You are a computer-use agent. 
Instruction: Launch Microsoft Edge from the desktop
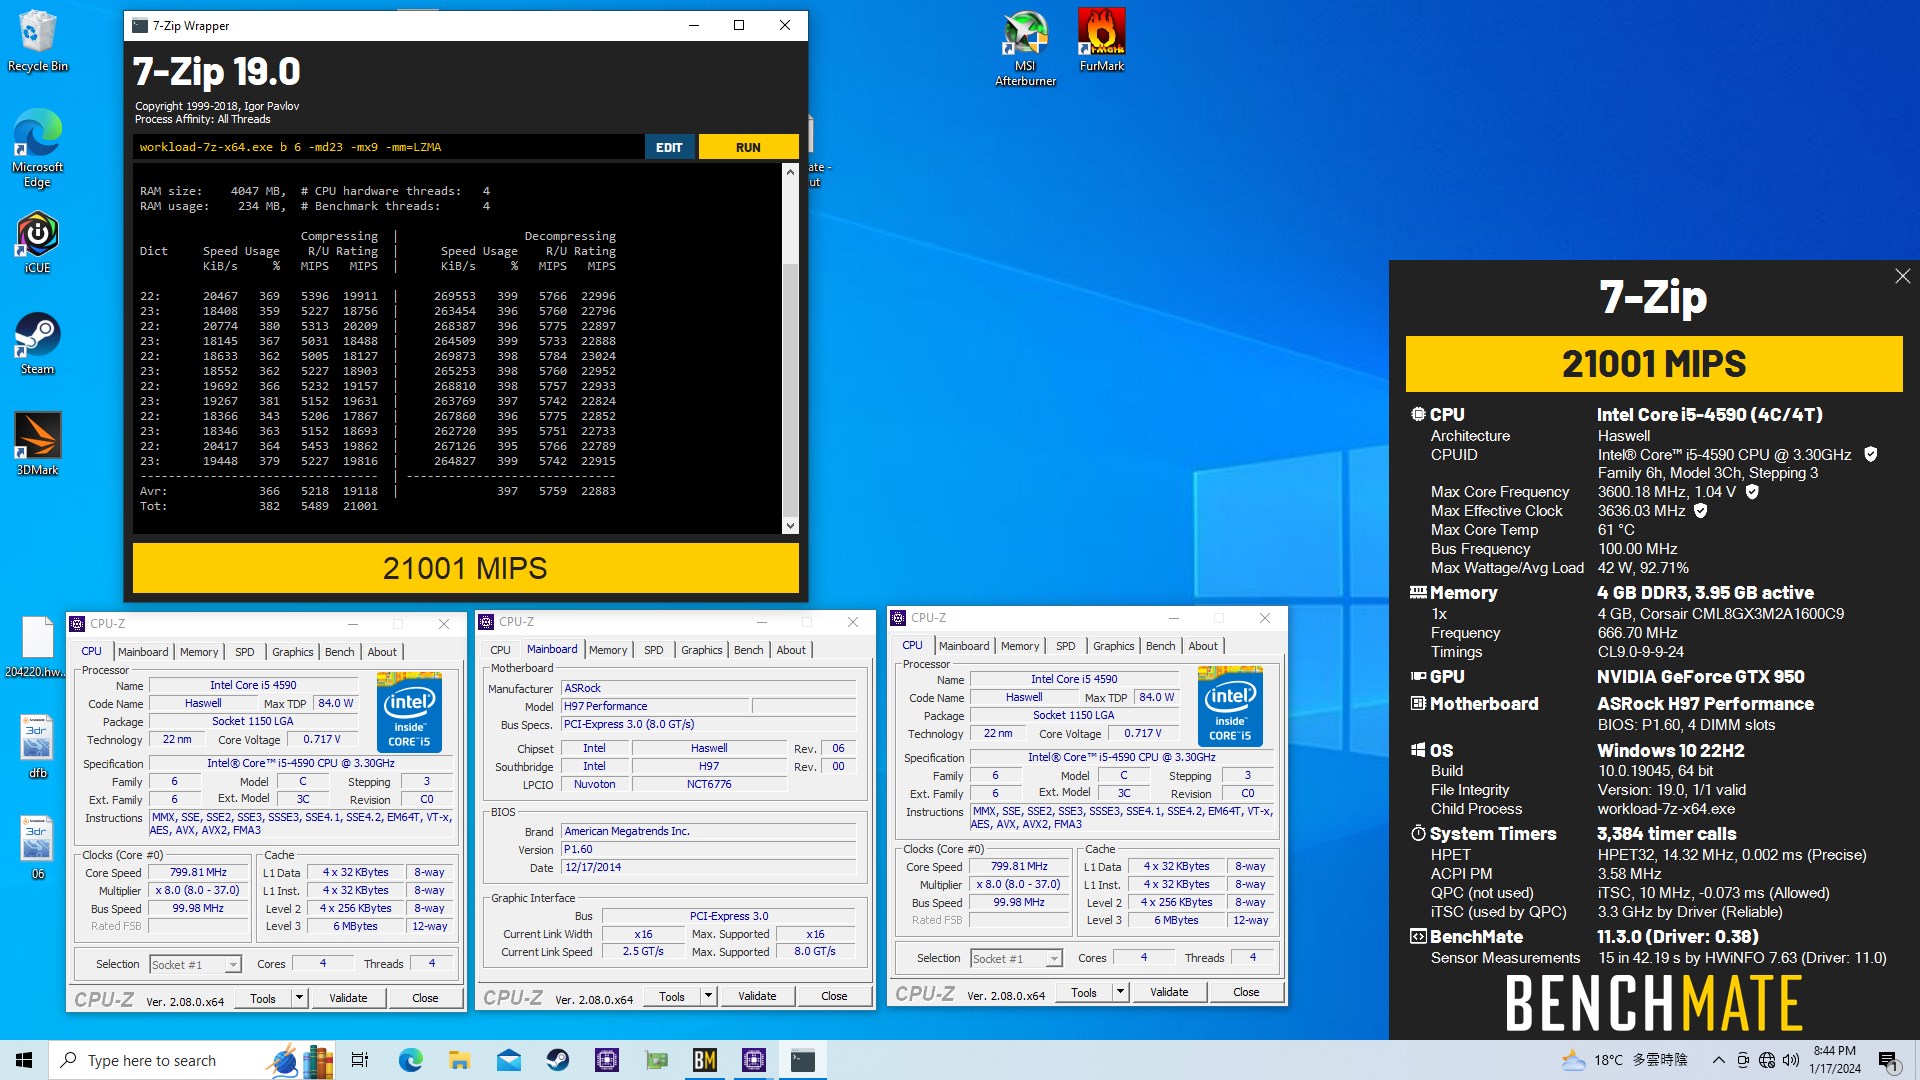coord(37,148)
